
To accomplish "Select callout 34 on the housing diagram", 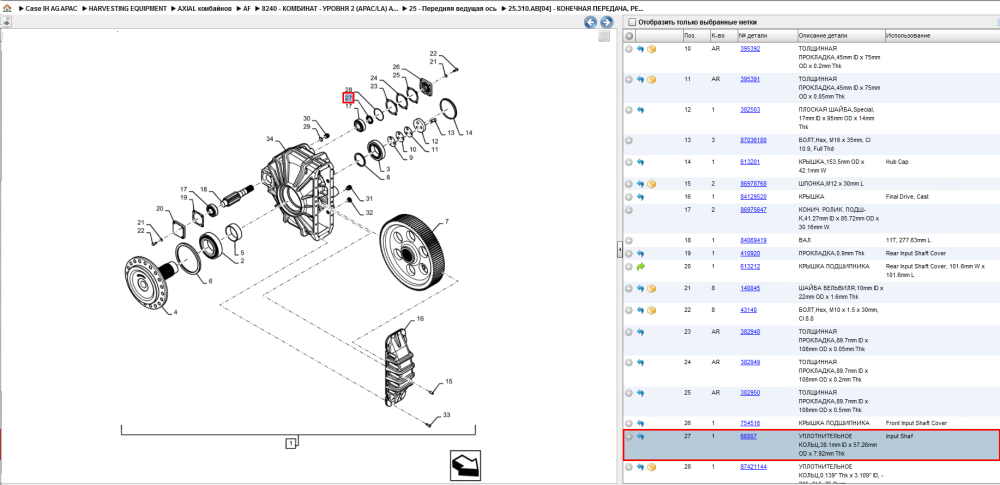I will point(269,138).
